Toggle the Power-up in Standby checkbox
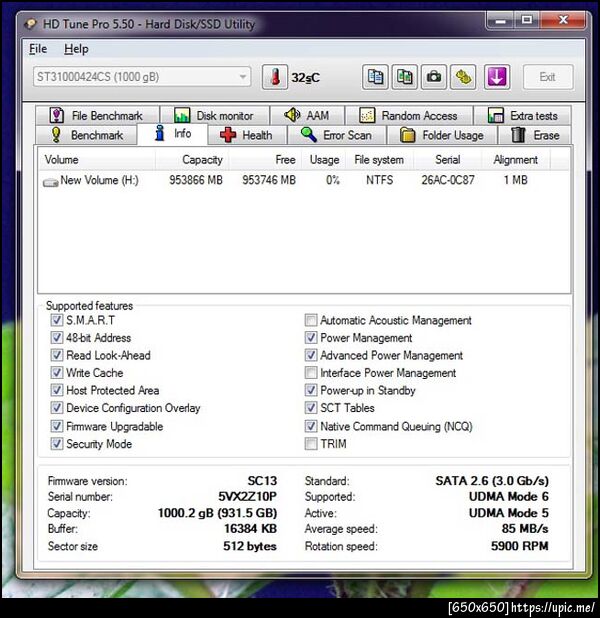 pyautogui.click(x=311, y=390)
